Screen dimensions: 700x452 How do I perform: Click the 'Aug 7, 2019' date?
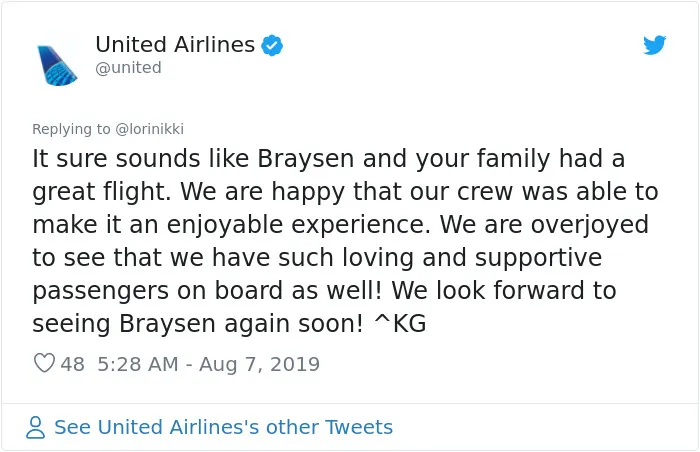click(x=259, y=364)
